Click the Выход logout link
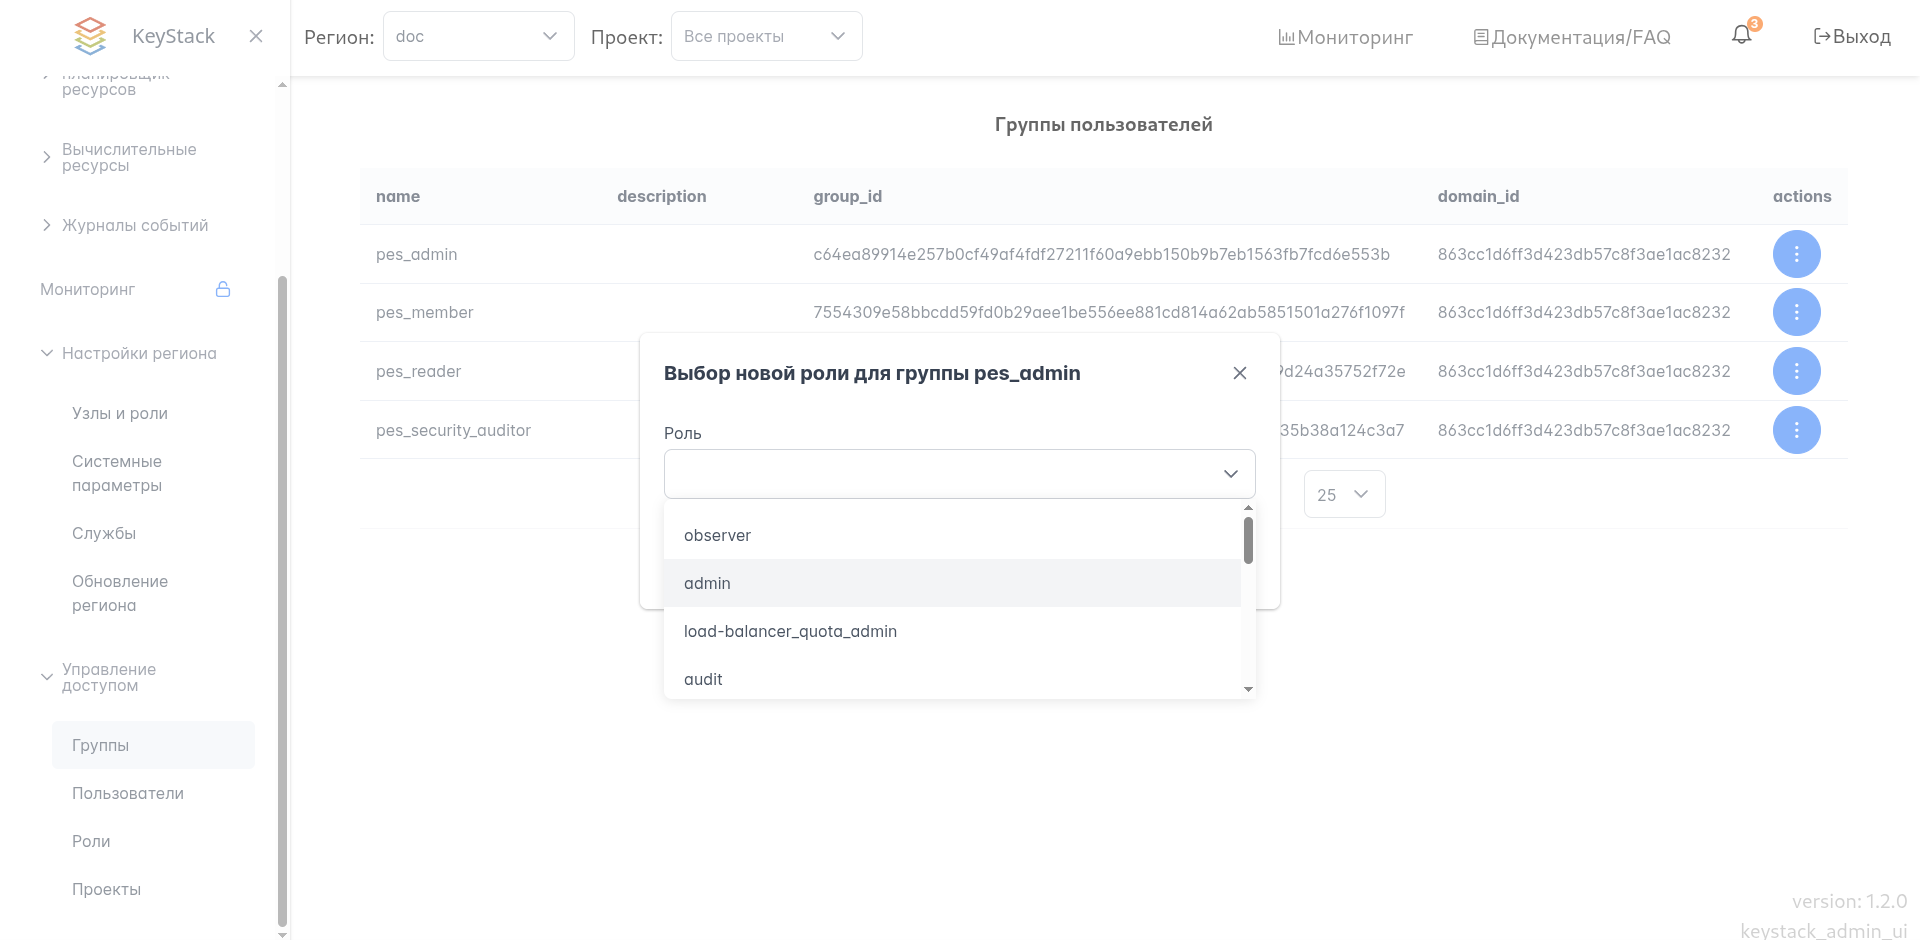 pyautogui.click(x=1852, y=37)
